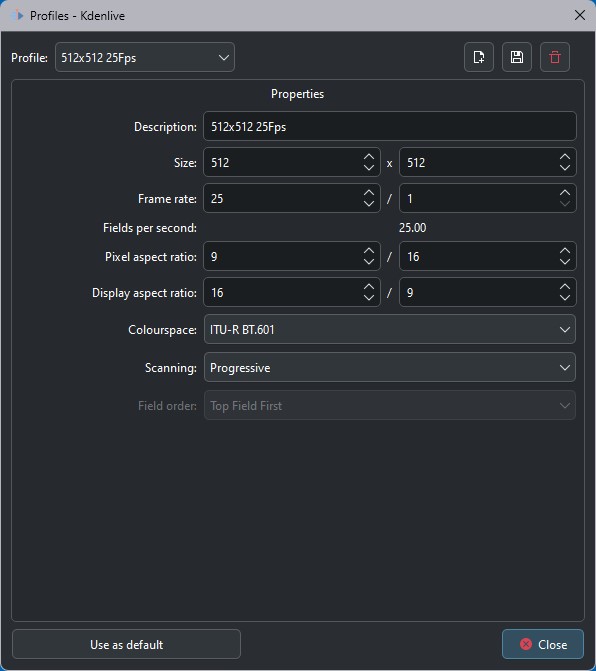The width and height of the screenshot is (596, 671).
Task: Create a new profile with the document-plus icon
Action: point(479,57)
